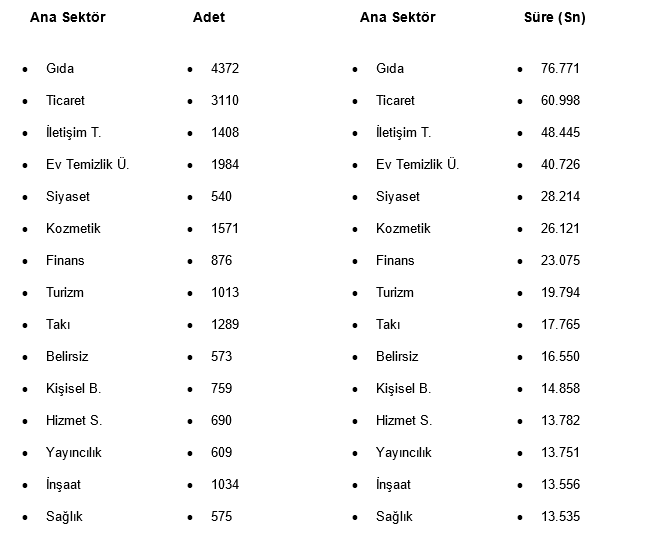Select the İnşaat count 1034
Viewport: 658px width, 540px height.
(225, 485)
